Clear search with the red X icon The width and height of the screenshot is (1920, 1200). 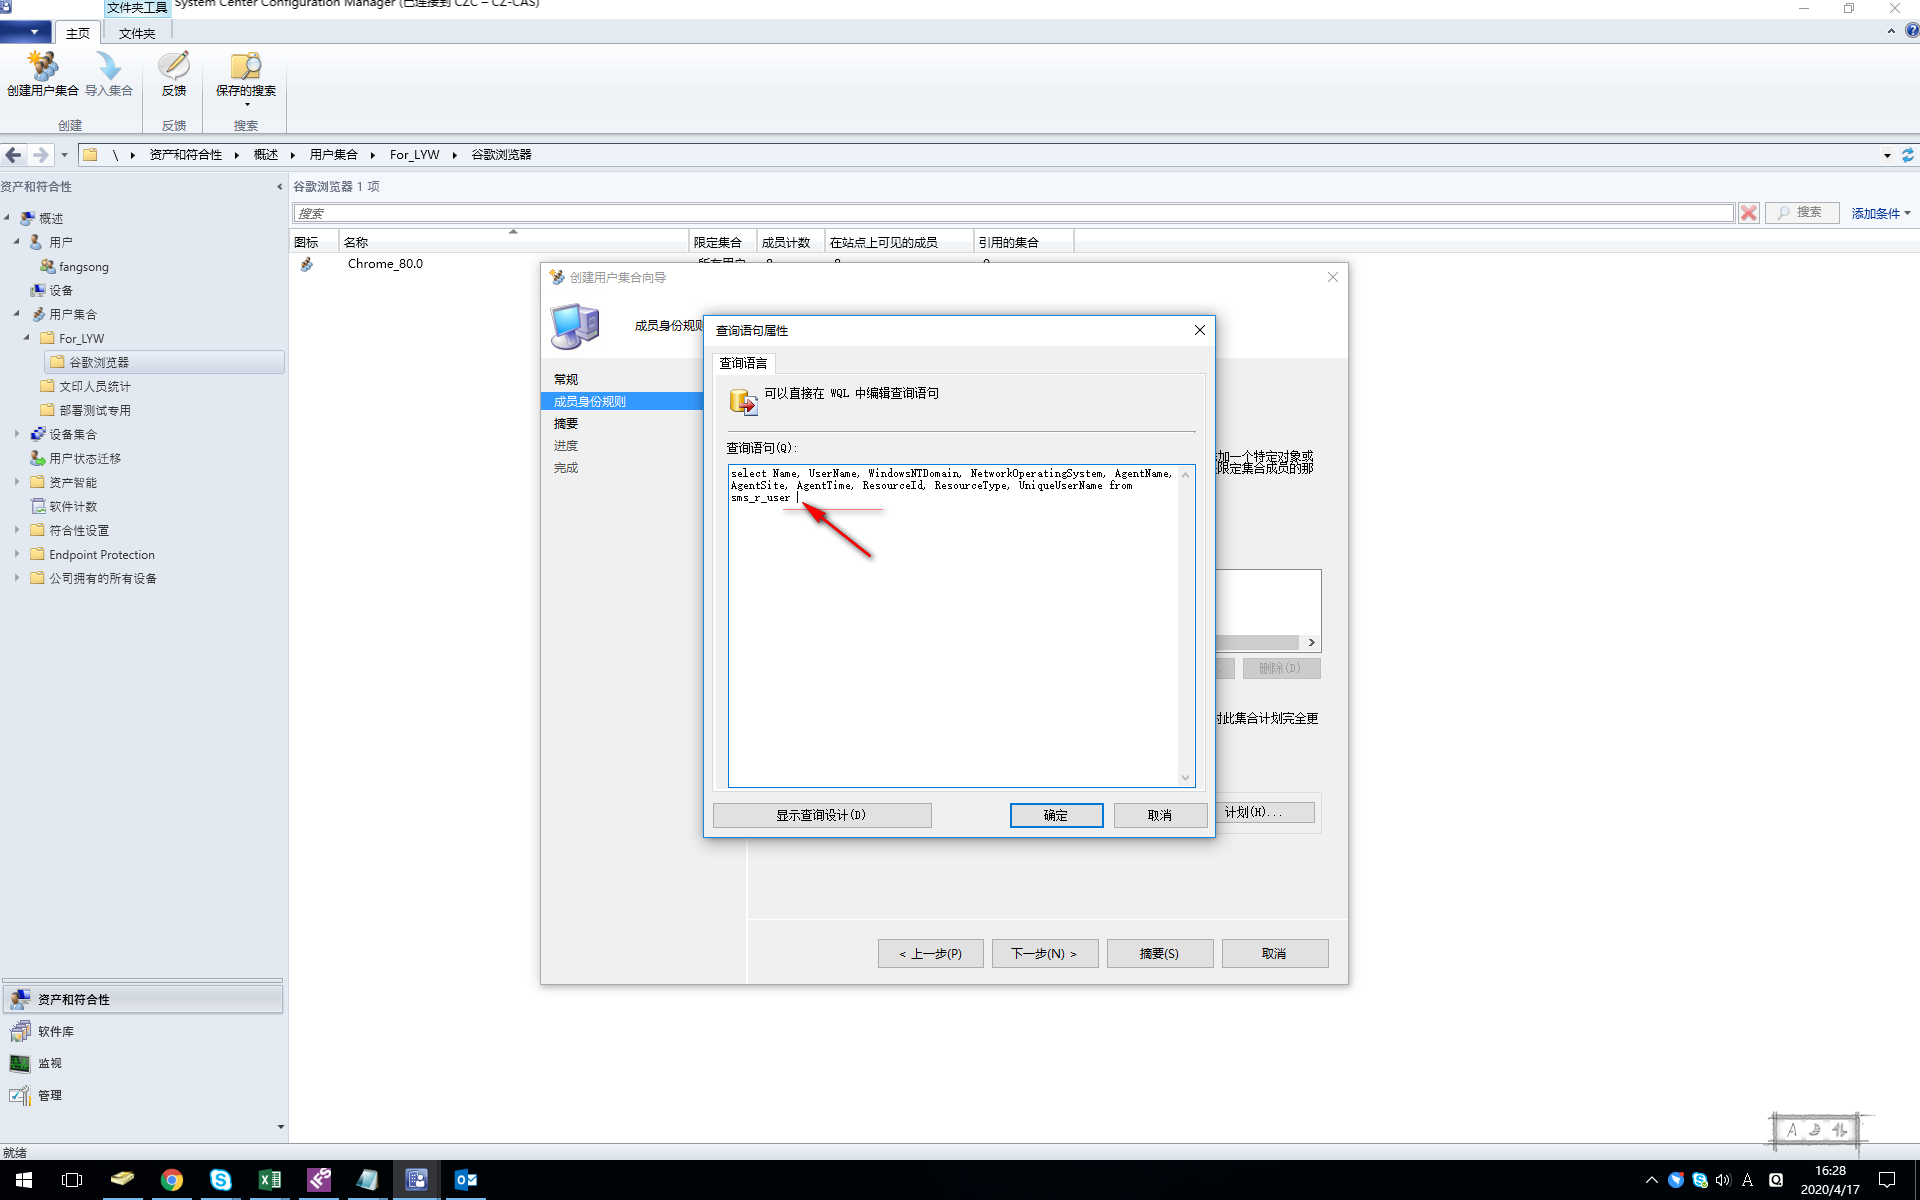pos(1748,213)
